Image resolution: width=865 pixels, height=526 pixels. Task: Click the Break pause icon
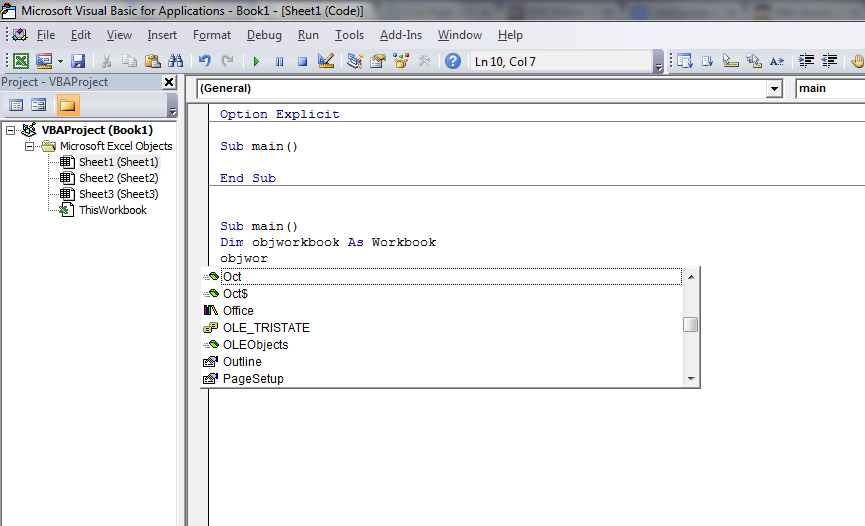[279, 61]
